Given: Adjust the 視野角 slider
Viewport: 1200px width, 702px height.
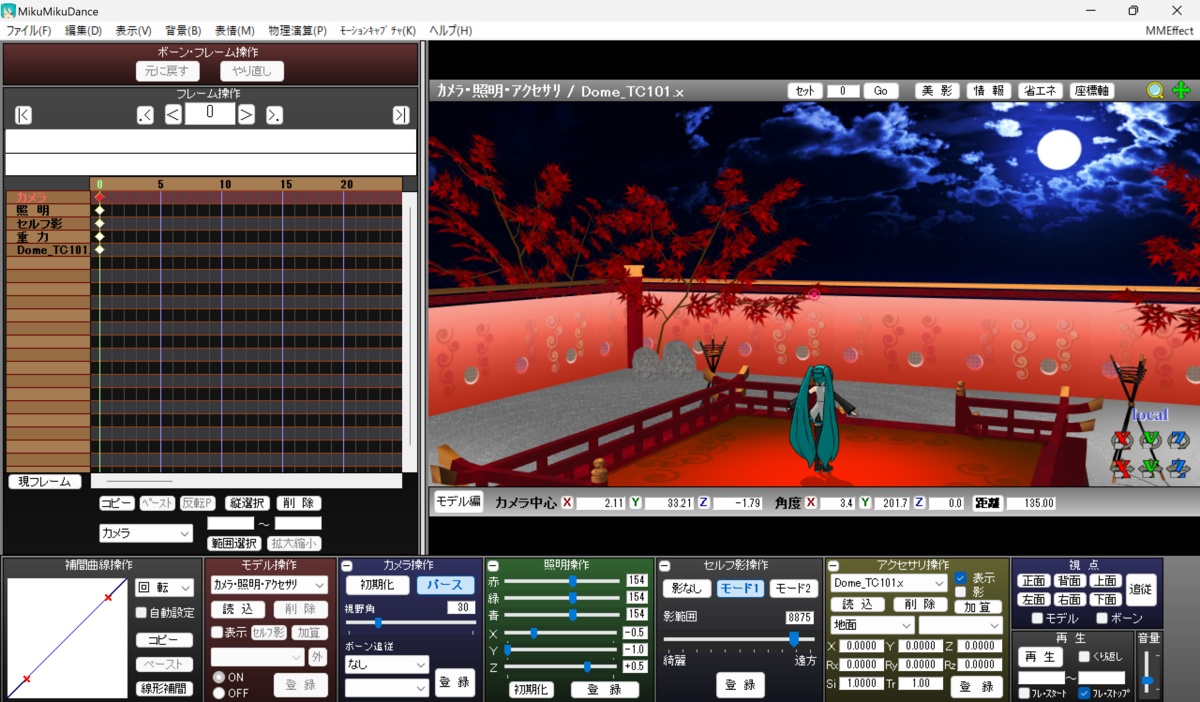Looking at the screenshot, I should [x=410, y=623].
